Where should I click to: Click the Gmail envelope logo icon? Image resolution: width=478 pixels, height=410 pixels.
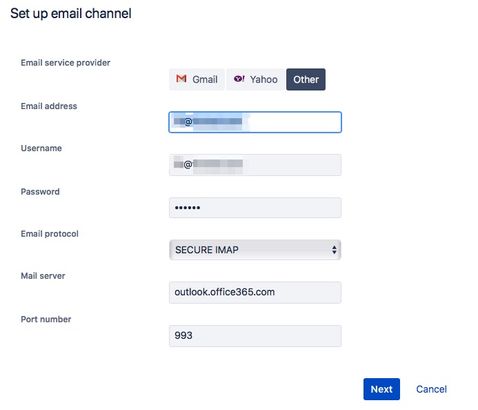[181, 79]
